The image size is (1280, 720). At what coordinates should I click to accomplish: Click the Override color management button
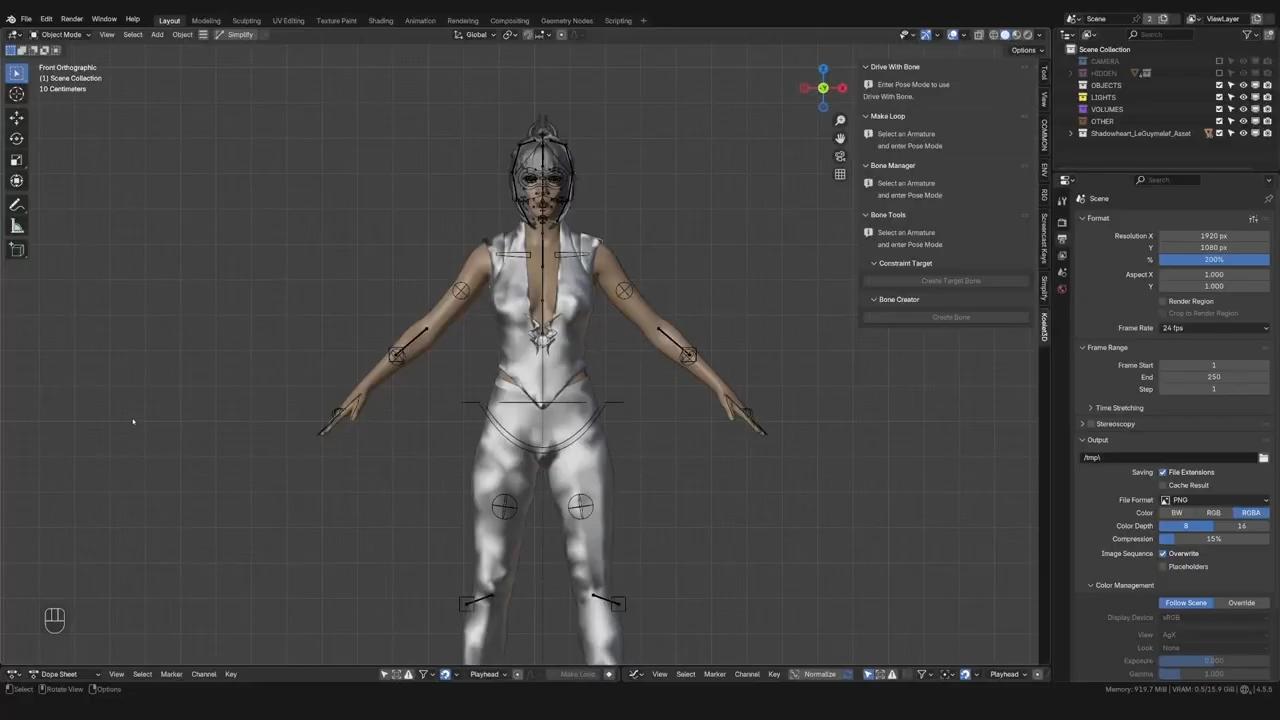[1241, 603]
